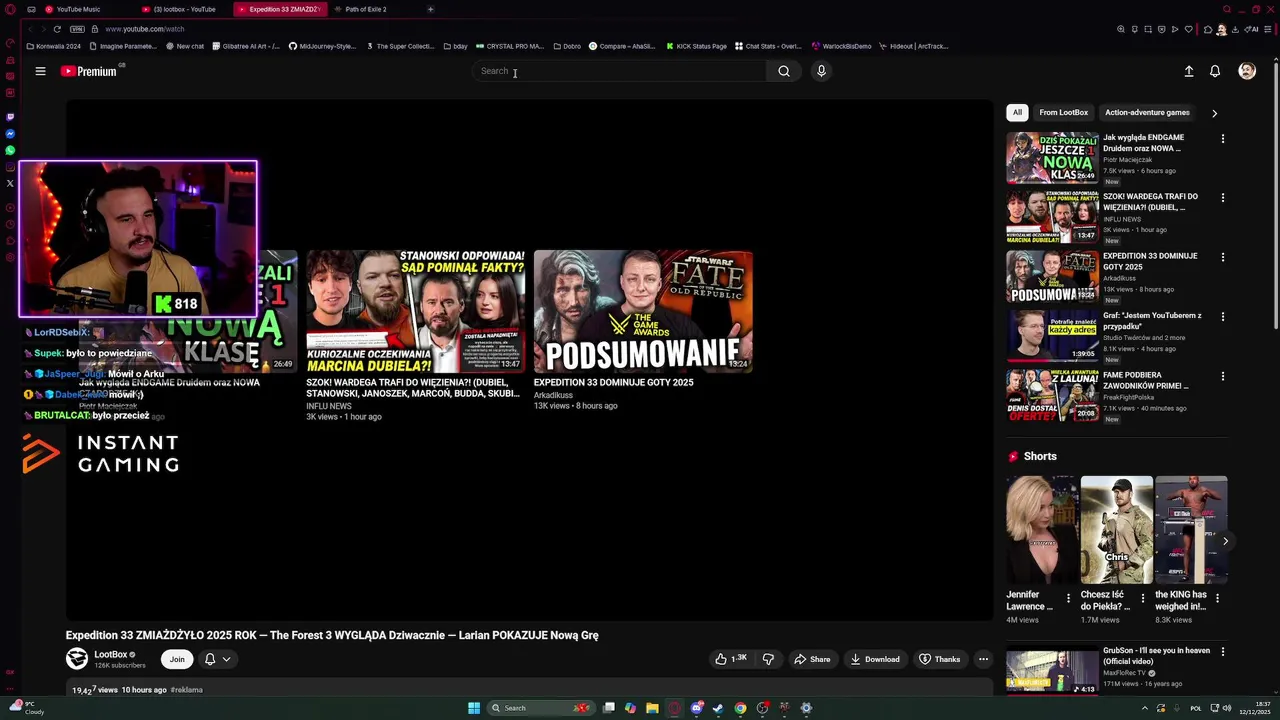Select the 'From LootBox' chip
This screenshot has height=720, width=1280.
point(1063,113)
